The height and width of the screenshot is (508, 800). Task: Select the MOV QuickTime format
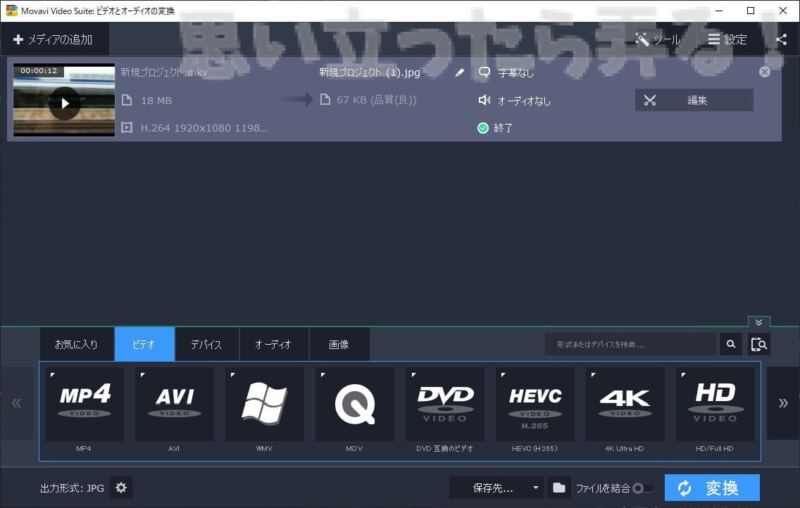[355, 404]
